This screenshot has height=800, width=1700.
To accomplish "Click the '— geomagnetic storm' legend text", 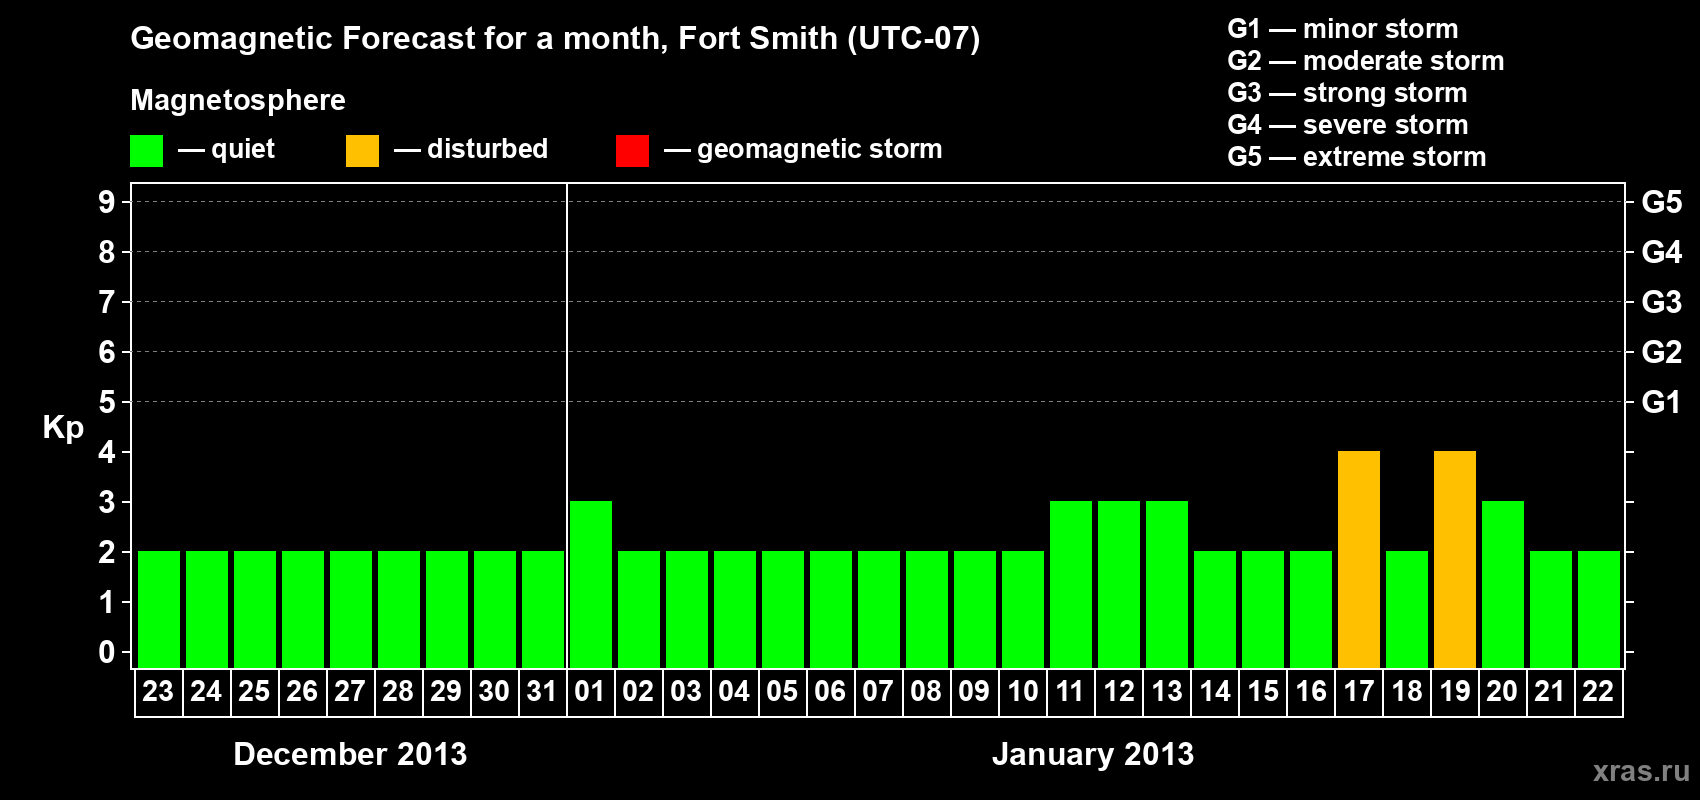I will (x=803, y=150).
